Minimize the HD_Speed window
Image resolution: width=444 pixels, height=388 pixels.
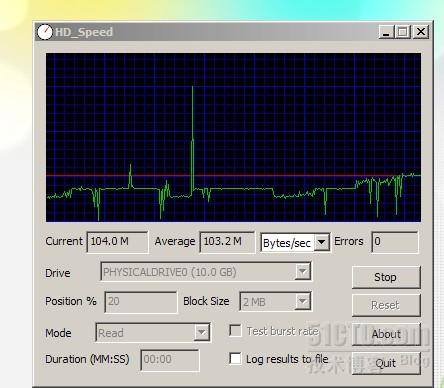tap(386, 32)
